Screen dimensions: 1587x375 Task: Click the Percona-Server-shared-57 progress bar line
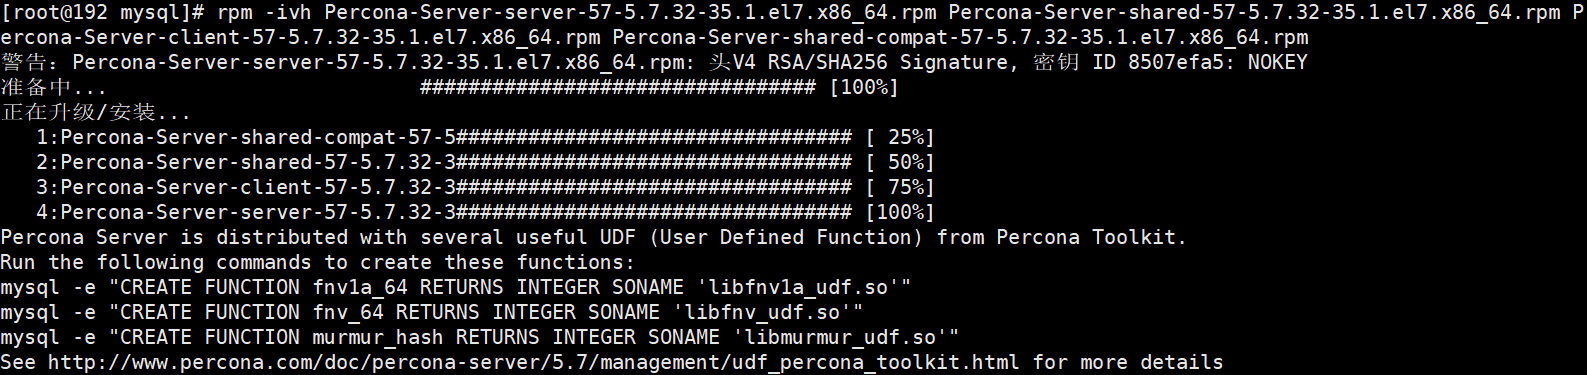click(485, 162)
